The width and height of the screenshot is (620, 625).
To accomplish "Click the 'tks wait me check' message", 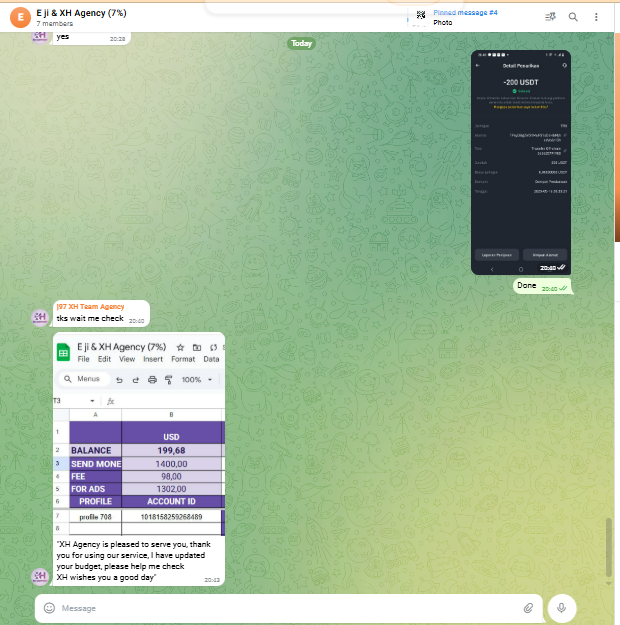I will (x=90, y=319).
